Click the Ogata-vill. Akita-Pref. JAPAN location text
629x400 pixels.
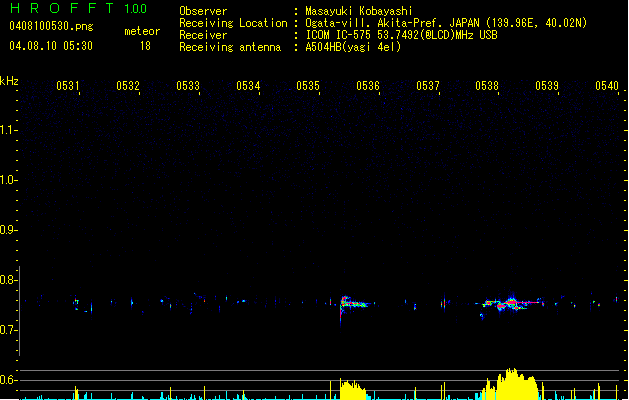pyautogui.click(x=392, y=23)
